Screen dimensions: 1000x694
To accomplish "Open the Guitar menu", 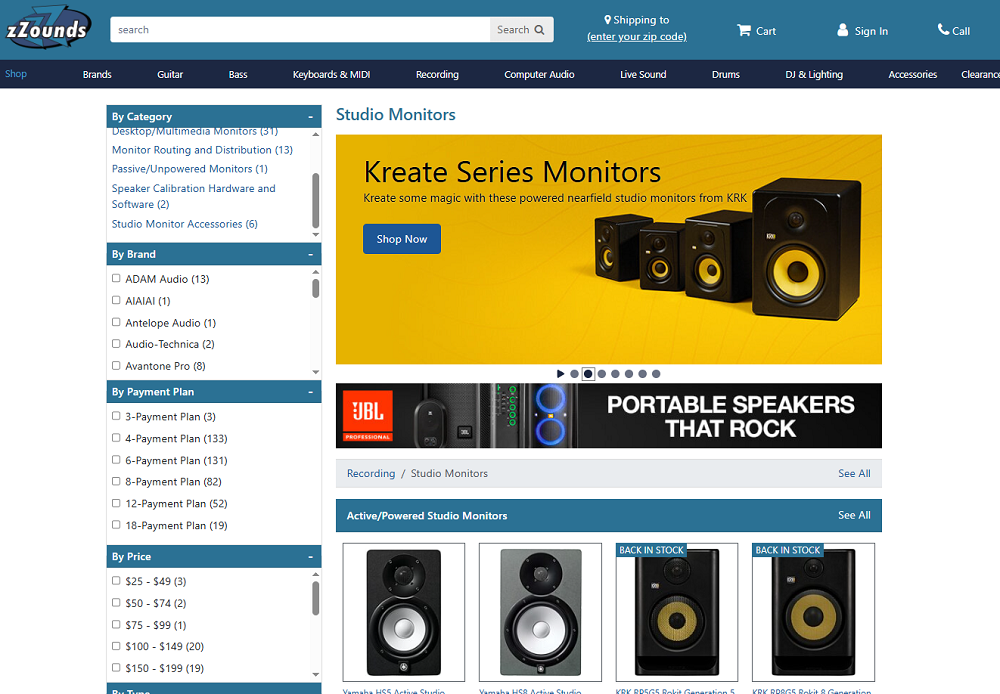I will tap(170, 75).
